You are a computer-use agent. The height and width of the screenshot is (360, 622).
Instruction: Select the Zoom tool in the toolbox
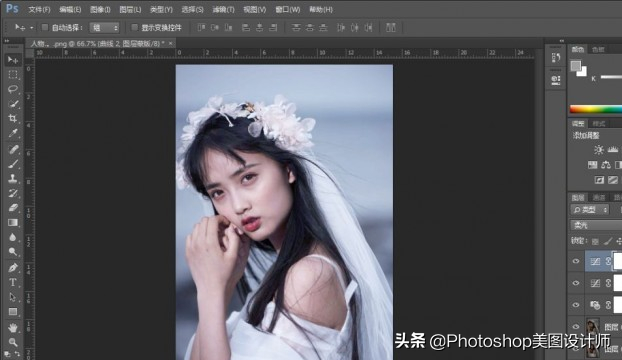(13, 342)
